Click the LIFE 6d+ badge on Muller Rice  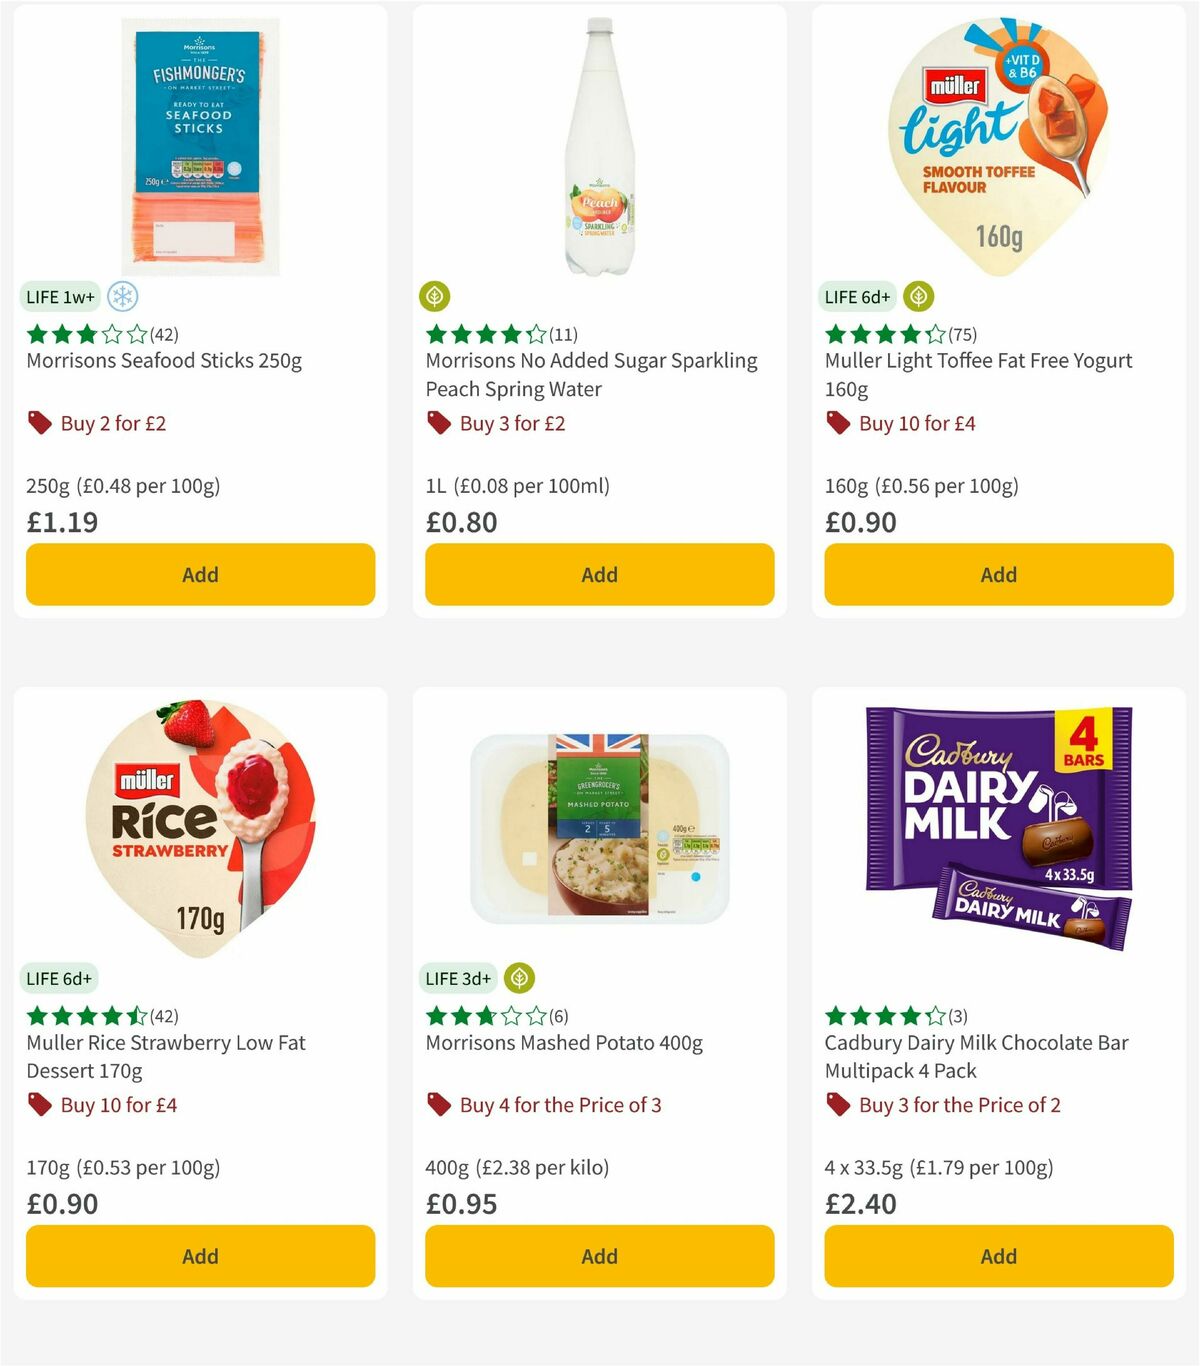pos(60,978)
